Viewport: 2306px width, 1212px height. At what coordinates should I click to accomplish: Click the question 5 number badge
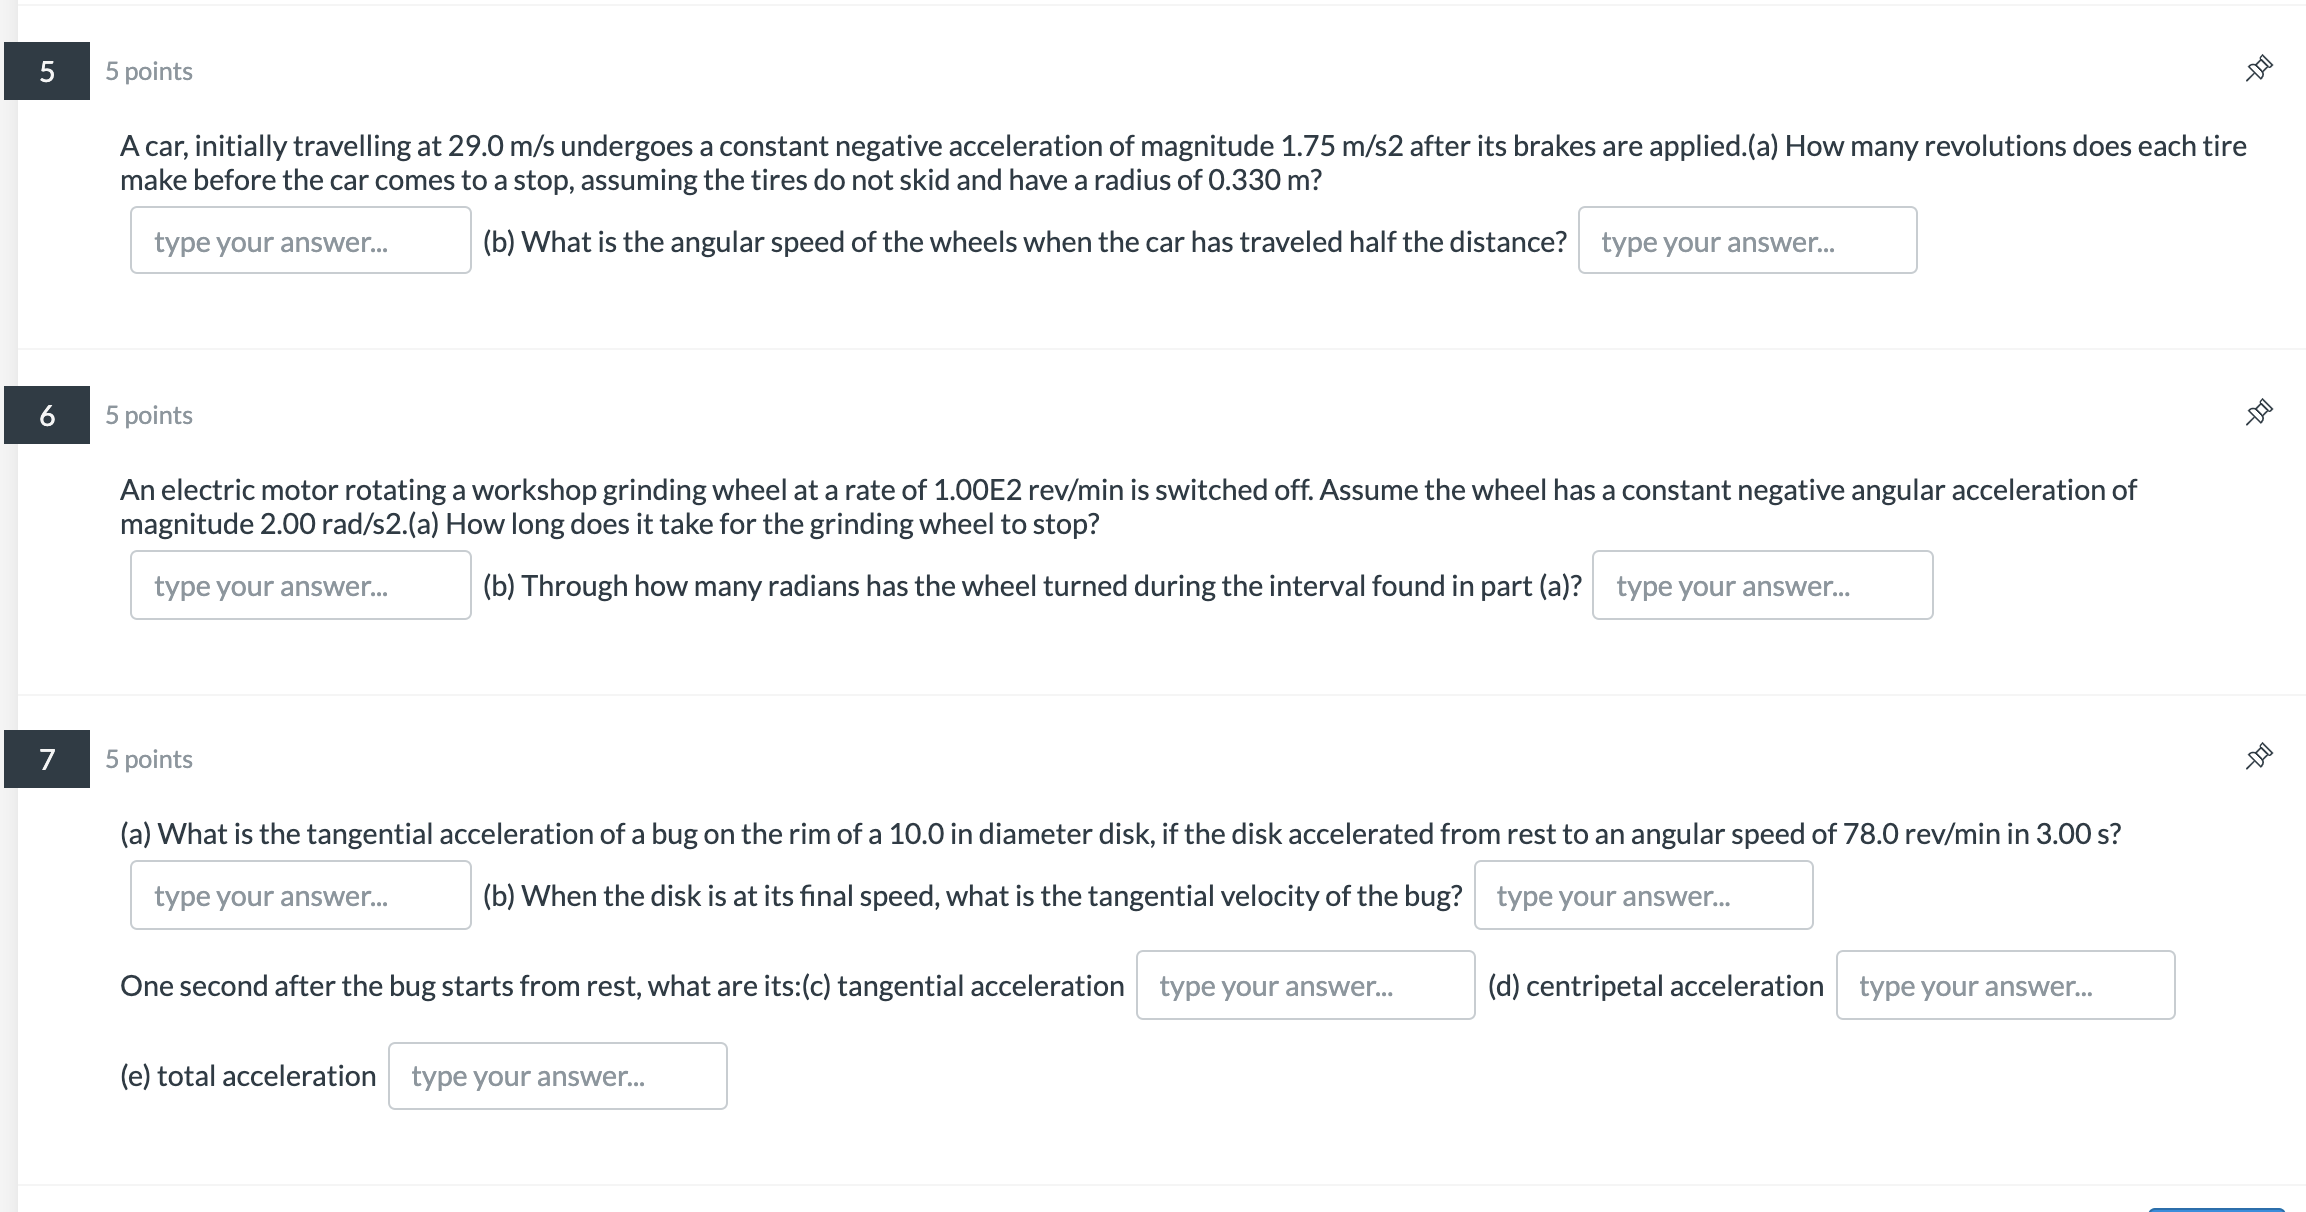47,71
